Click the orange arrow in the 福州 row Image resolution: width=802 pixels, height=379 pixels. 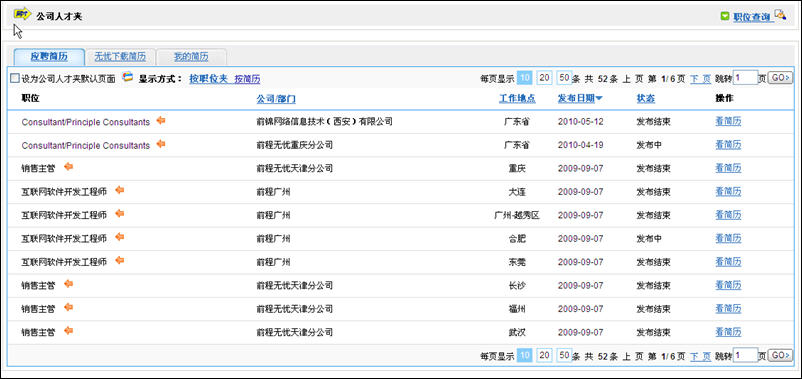click(x=69, y=307)
